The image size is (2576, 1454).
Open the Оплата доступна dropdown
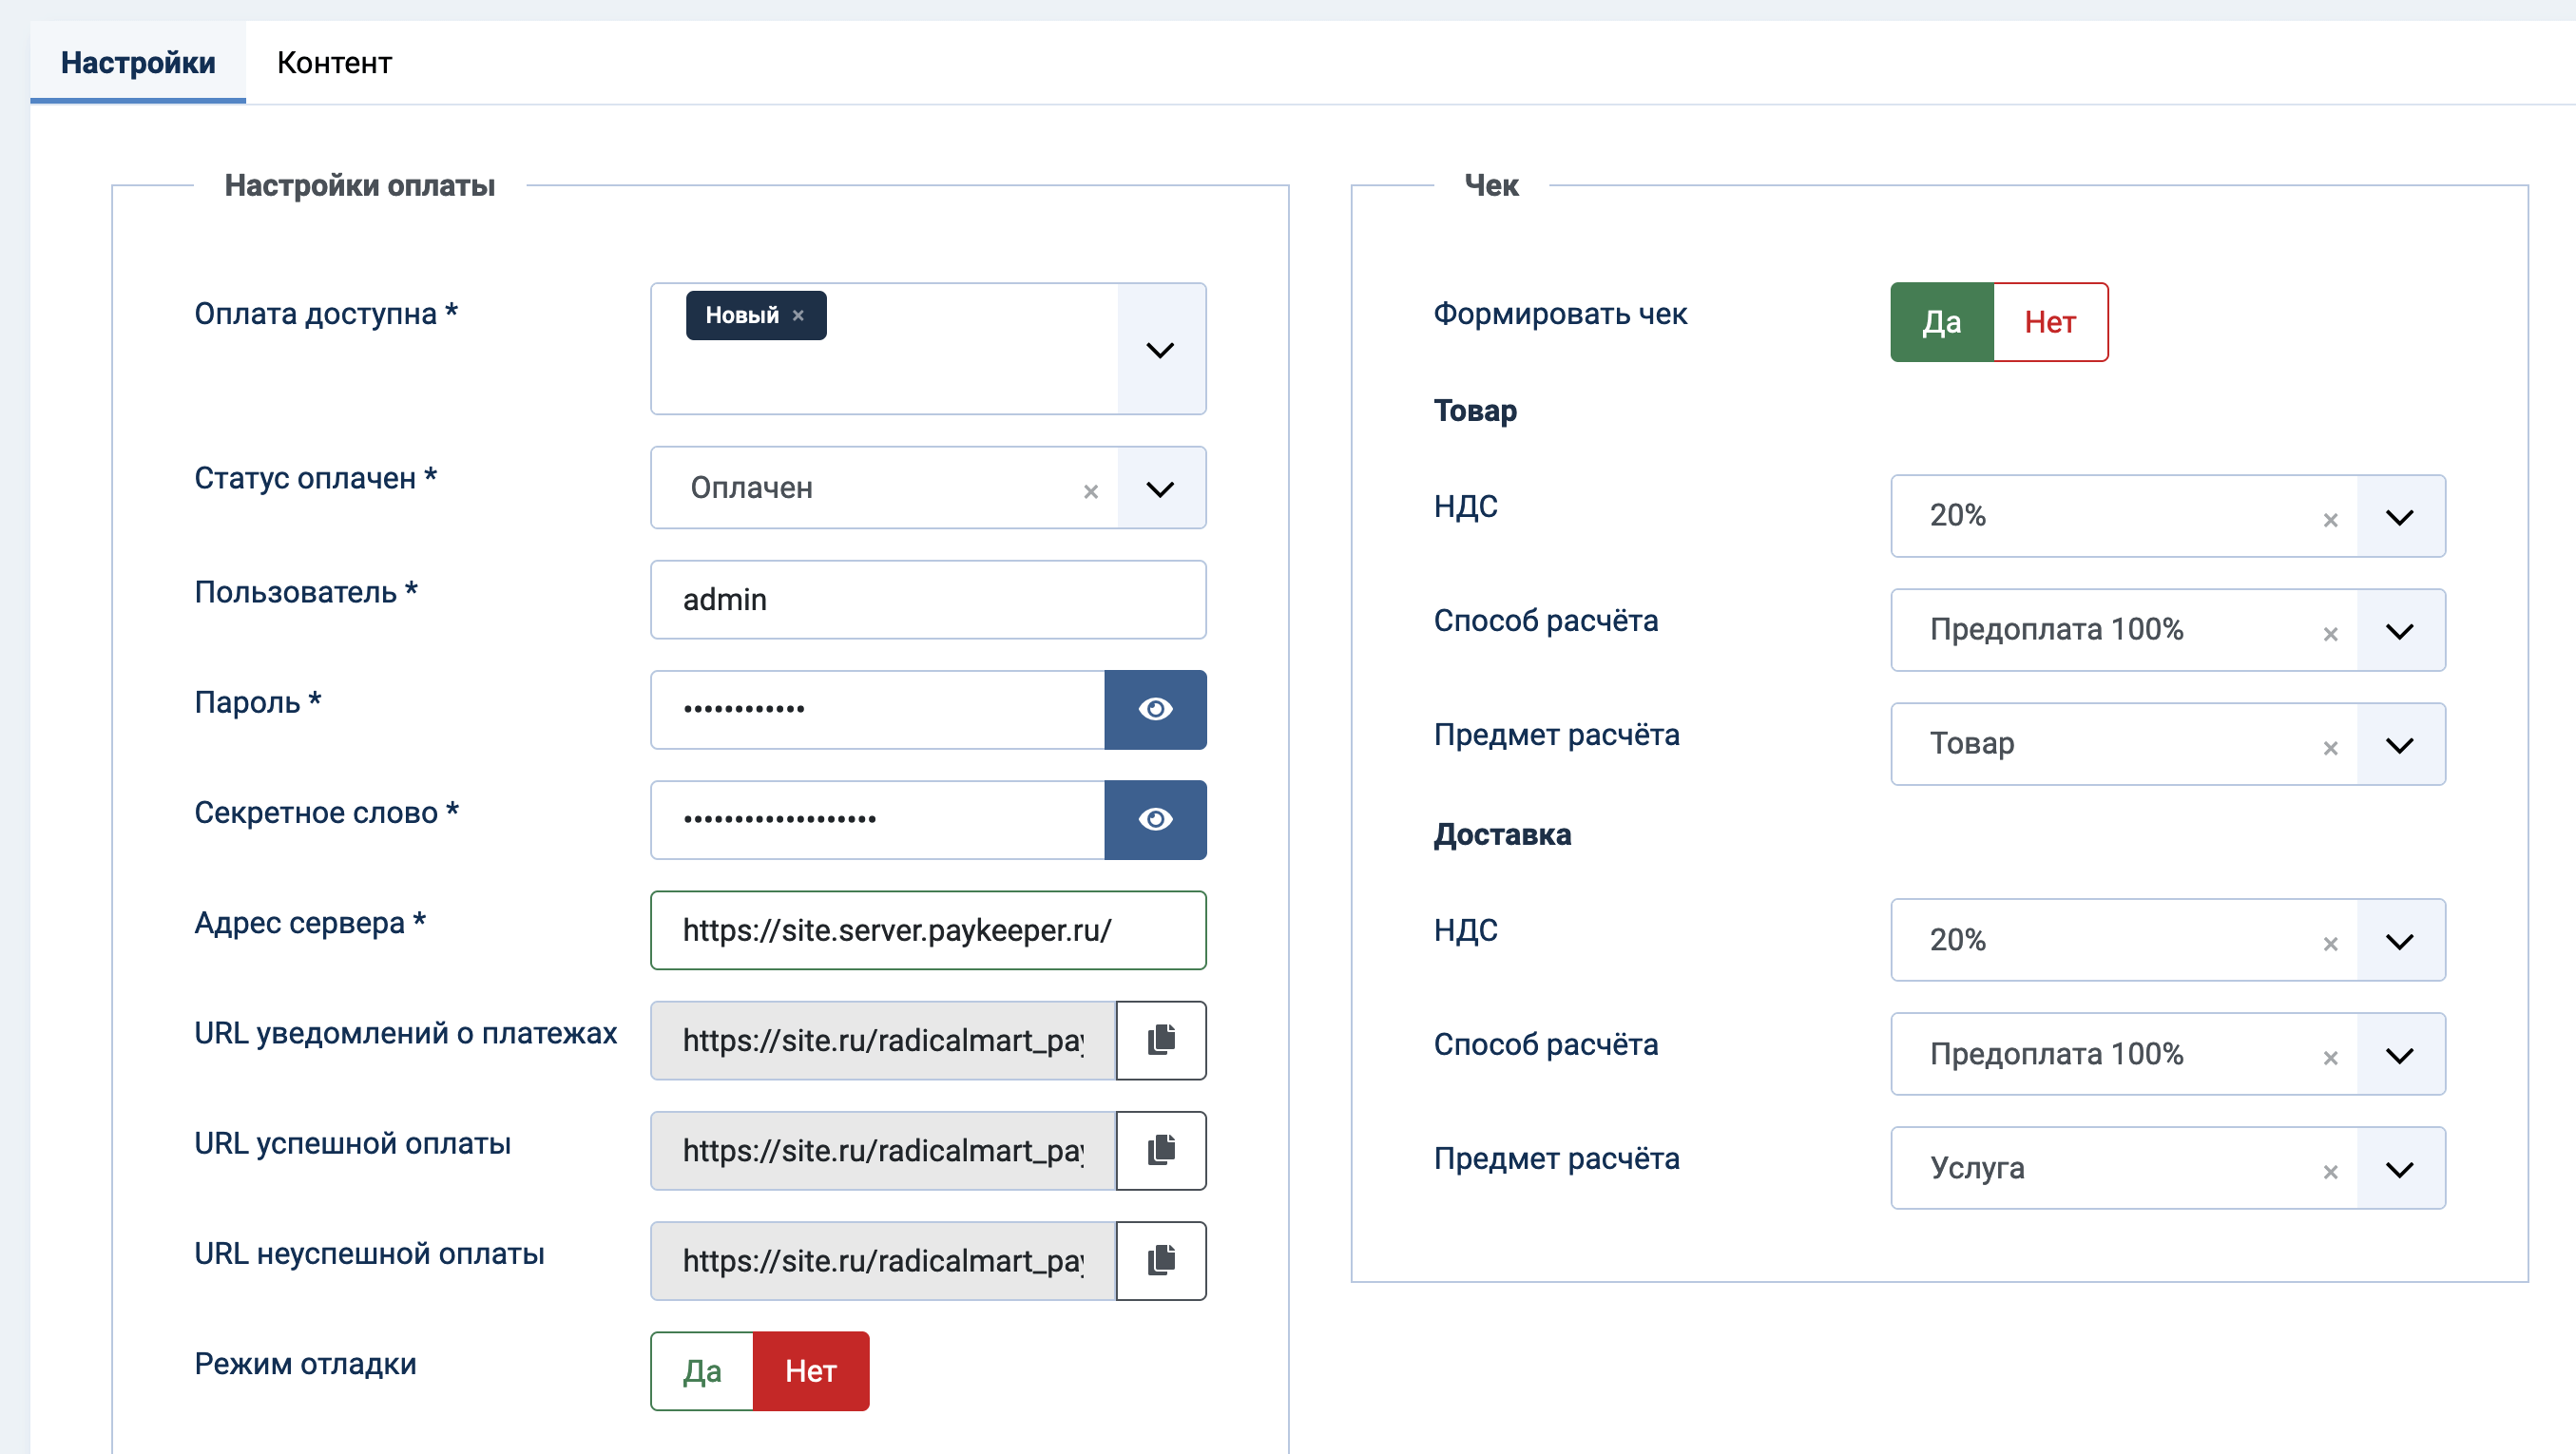pos(1160,351)
